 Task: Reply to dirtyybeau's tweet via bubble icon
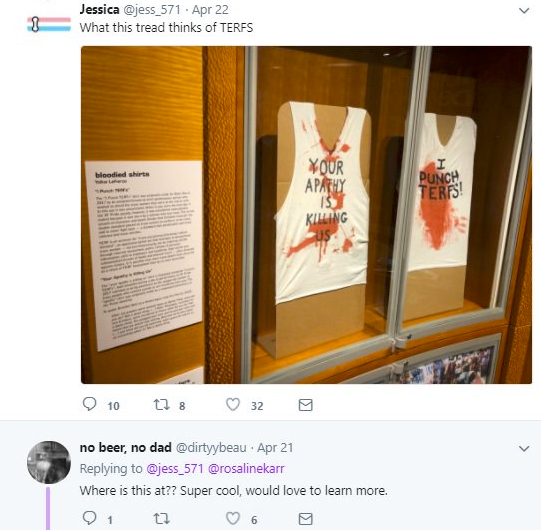coord(90,518)
